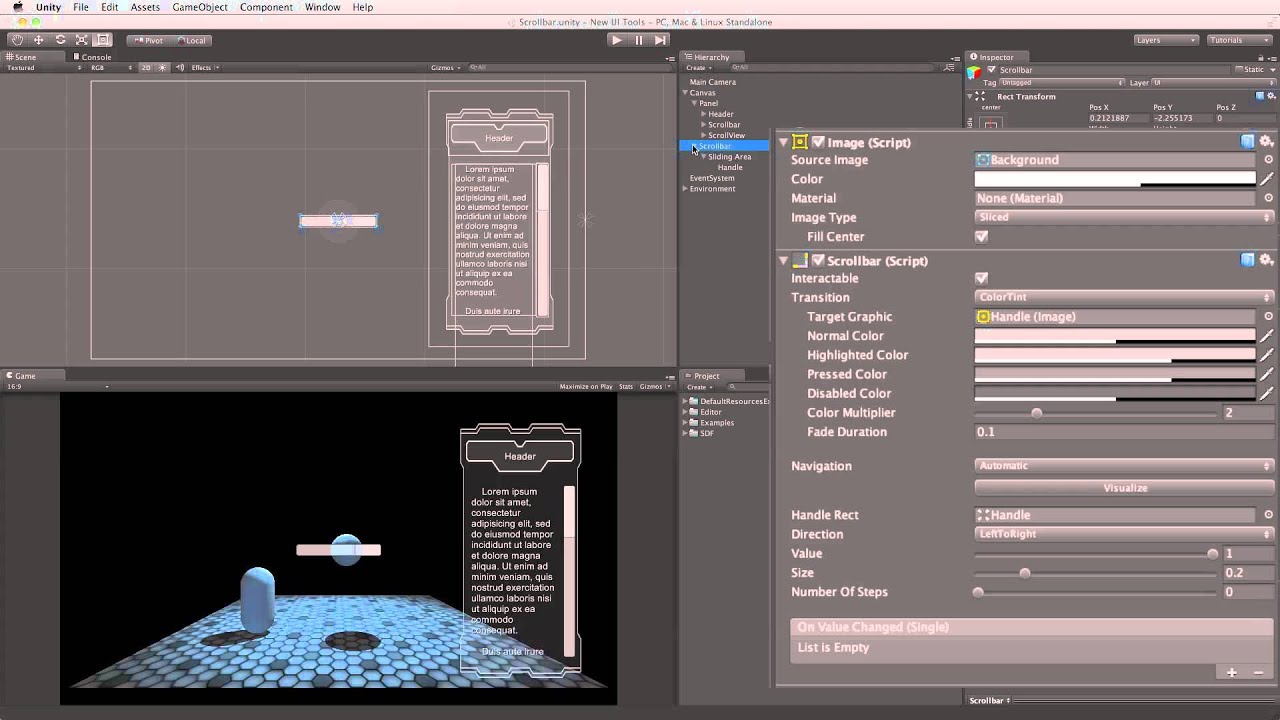Select the Scale tool in the toolbar
The width and height of the screenshot is (1280, 720).
tap(81, 40)
